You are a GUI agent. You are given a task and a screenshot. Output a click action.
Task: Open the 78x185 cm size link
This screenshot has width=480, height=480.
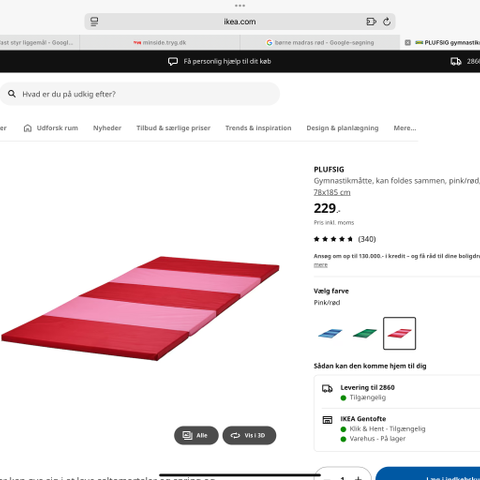[x=332, y=192]
